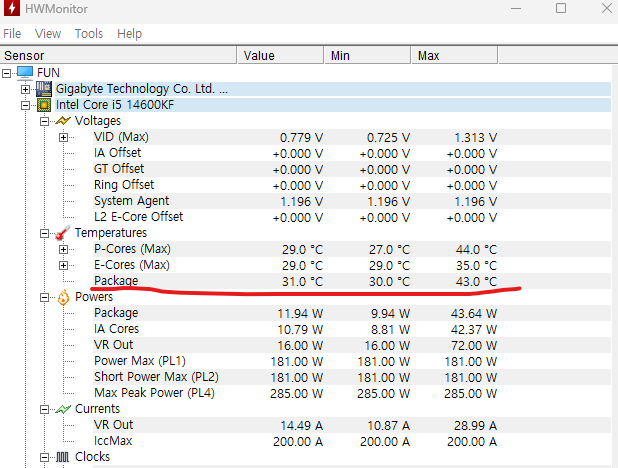Select the IA Cores power row
The image size is (618, 468).
[352, 329]
